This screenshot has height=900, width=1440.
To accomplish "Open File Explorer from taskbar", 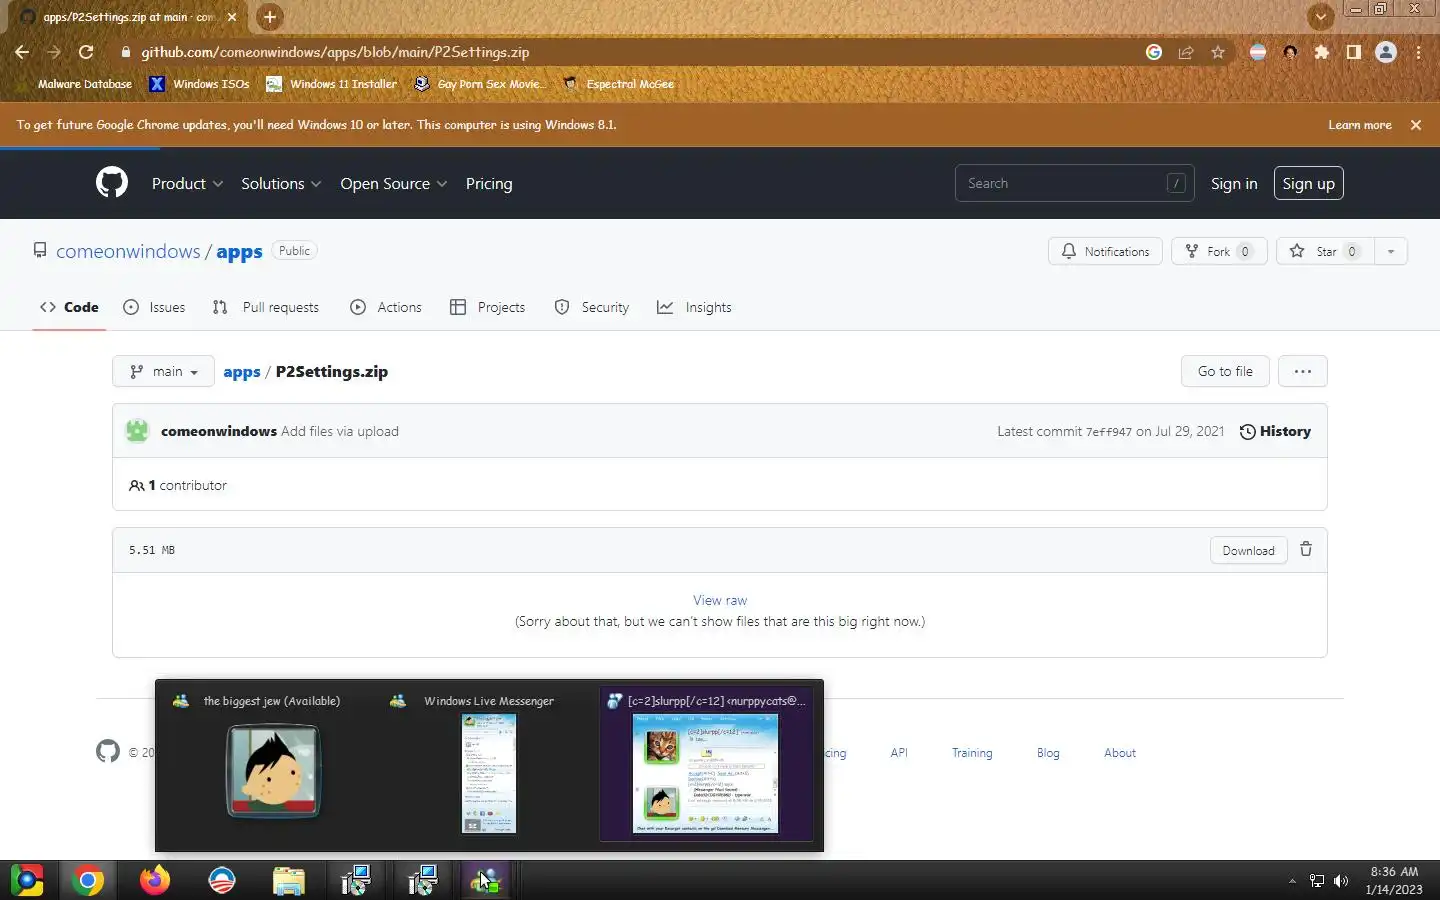I will point(289,880).
